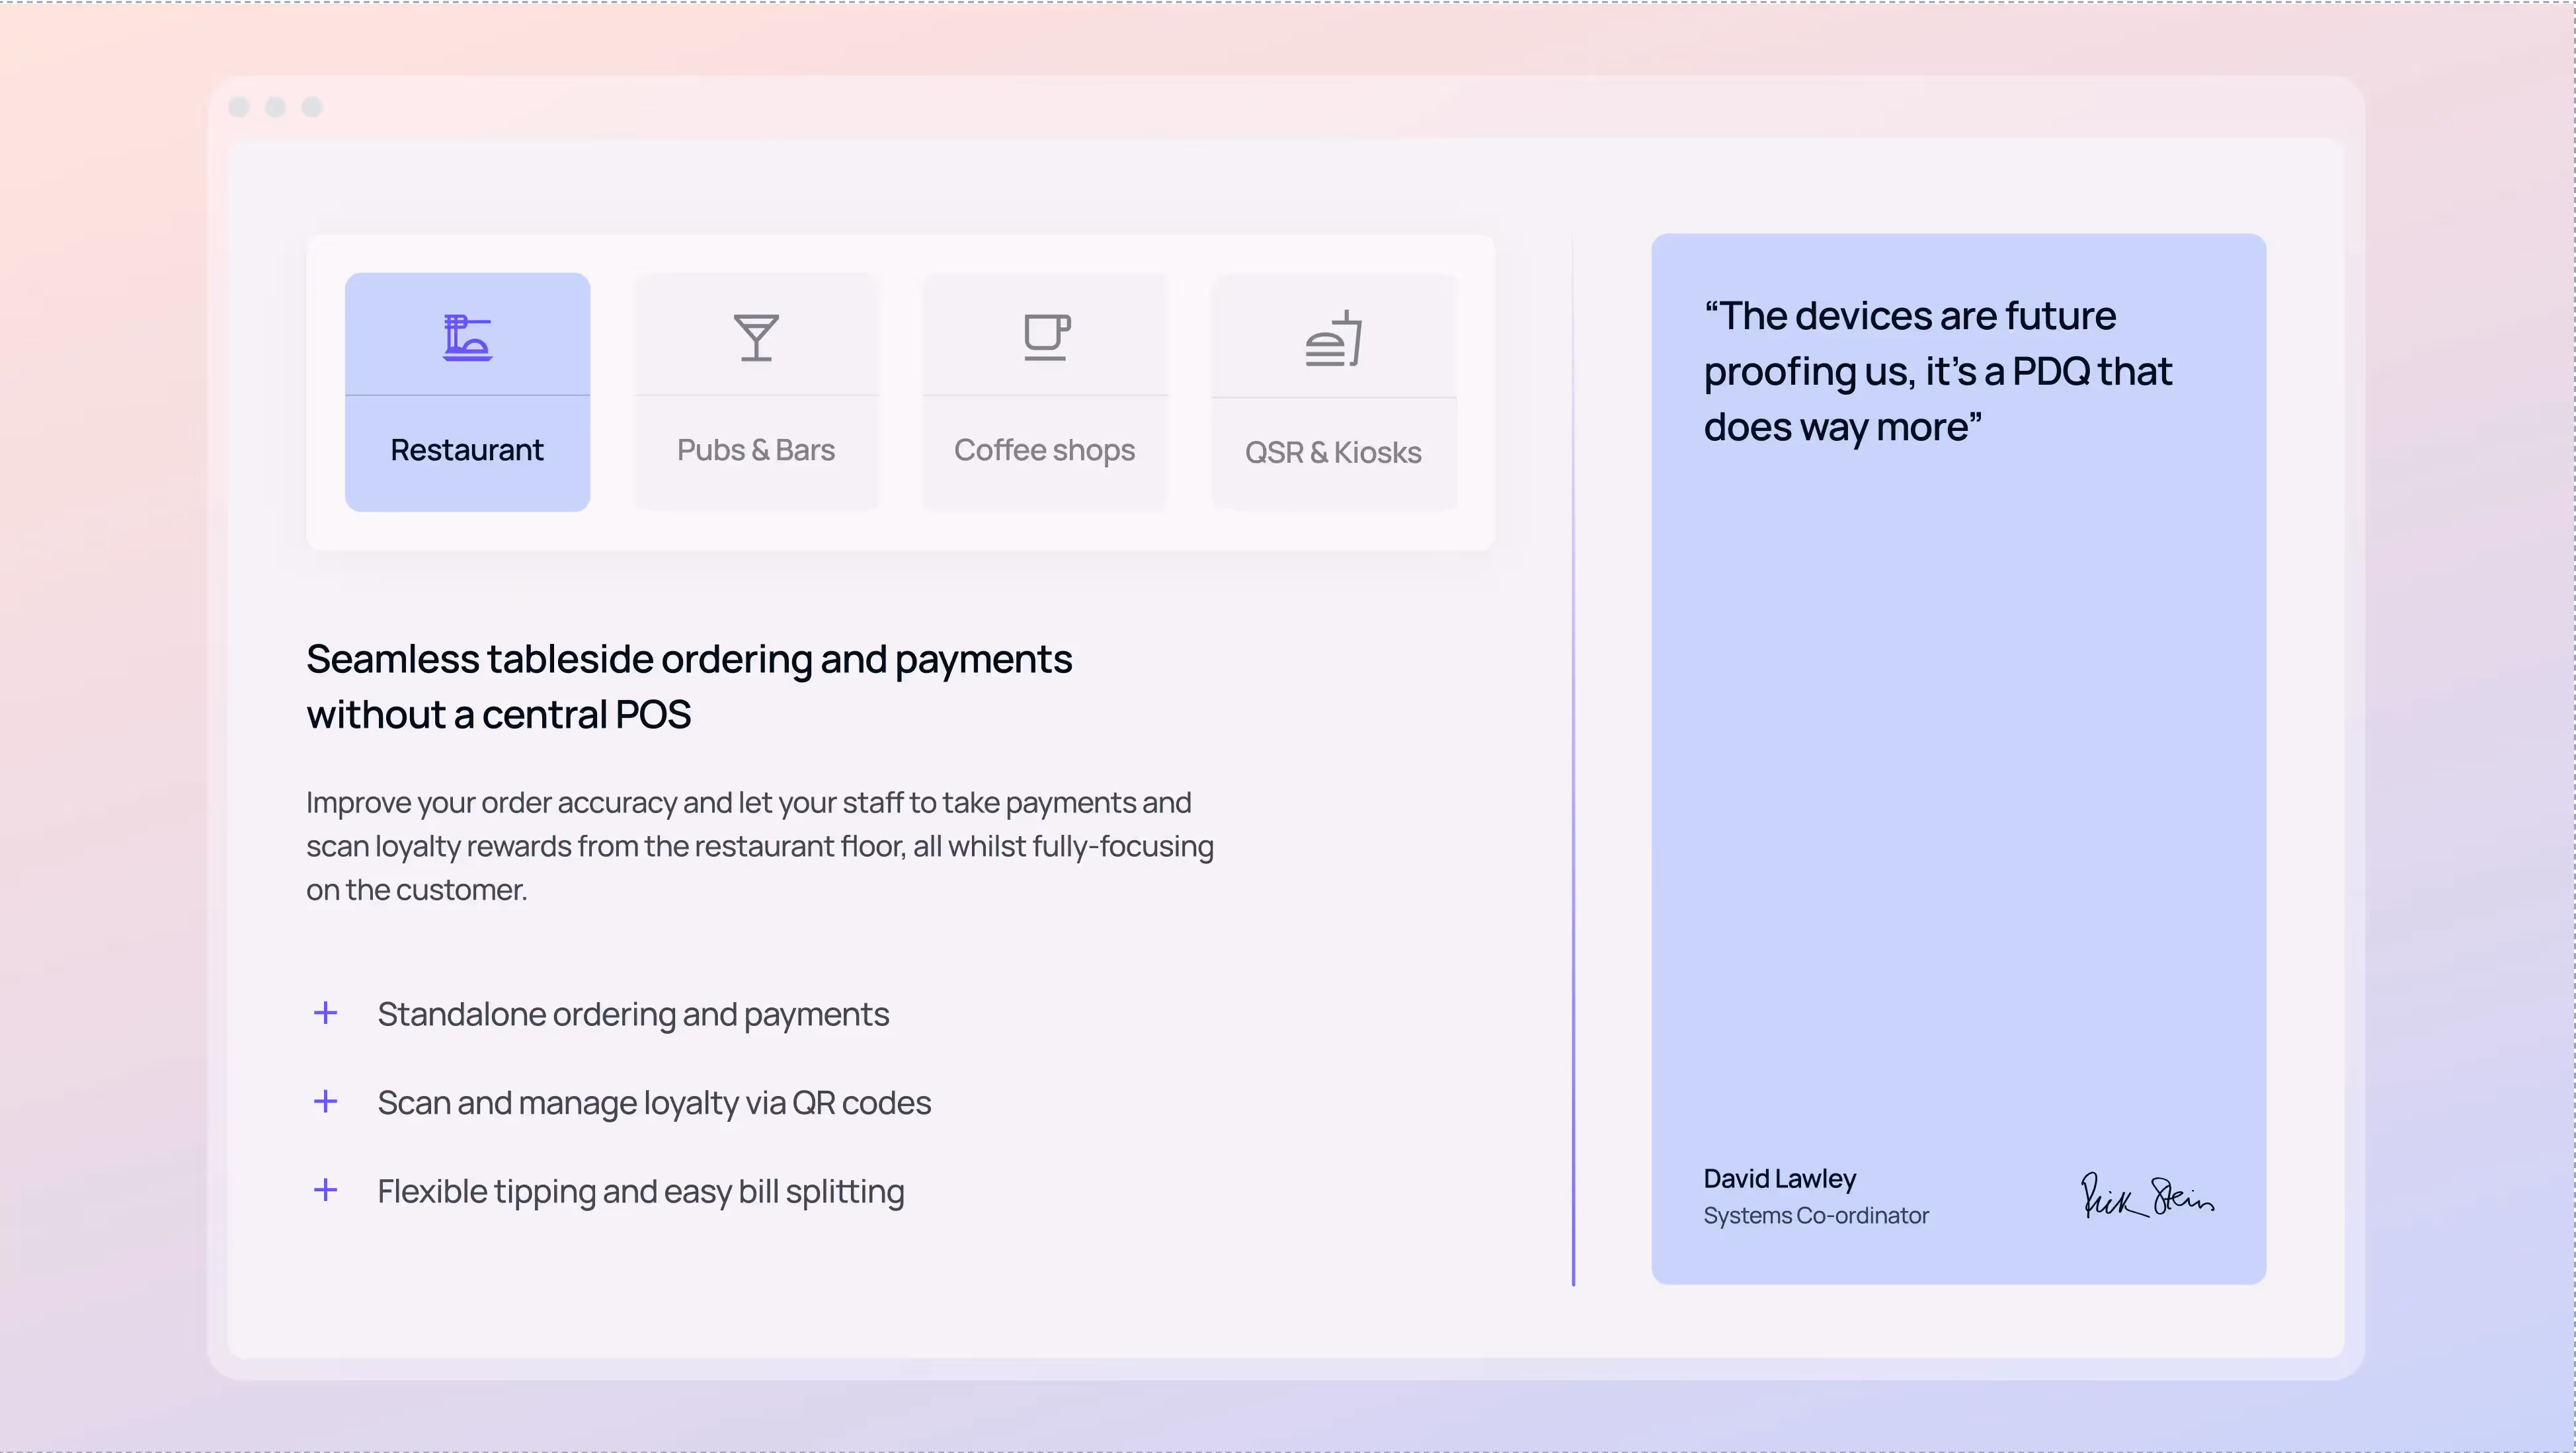
Task: Choose the QSR & Kiosks tab
Action: pos(1333,452)
